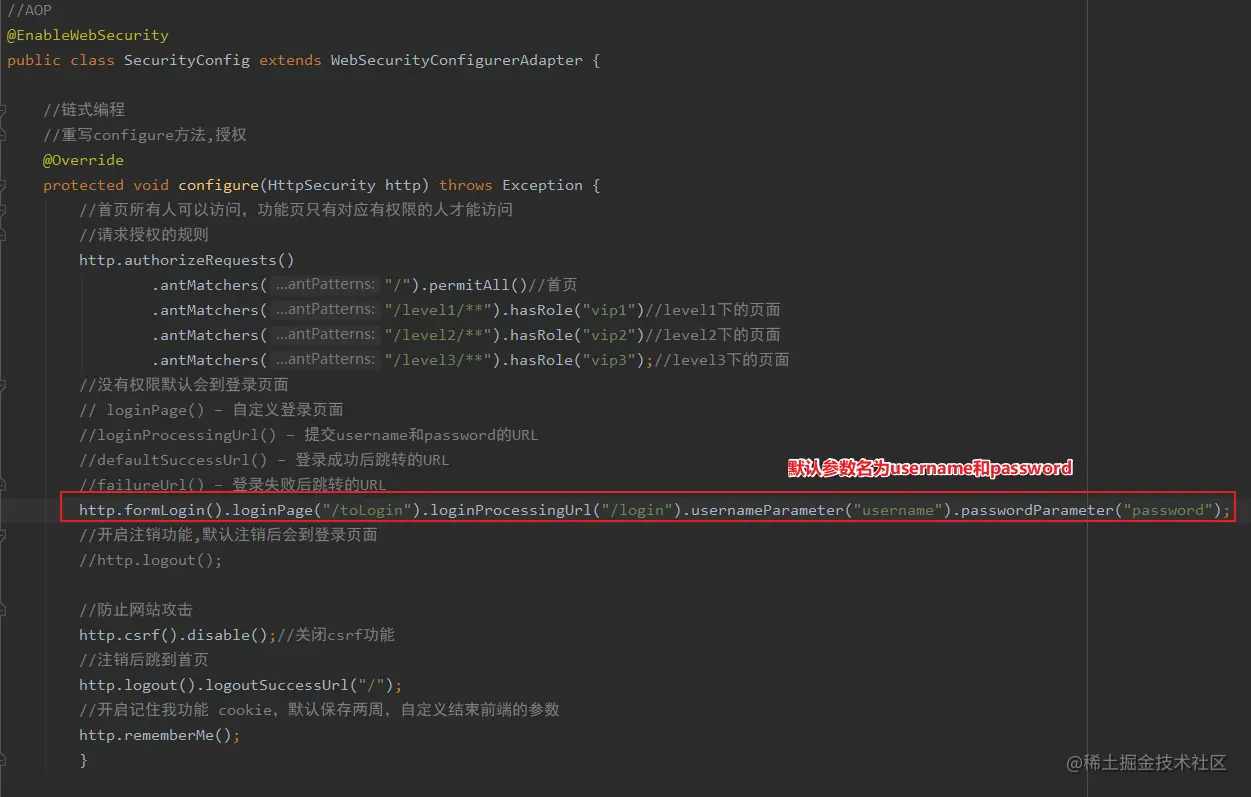
Task: Click the http.rememberMe() statement
Action: tap(160, 735)
